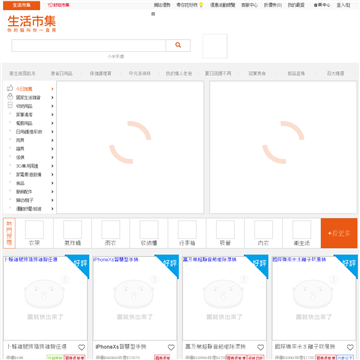Open the 衣架 hot search item
The width and height of the screenshot is (360, 360).
(34, 233)
